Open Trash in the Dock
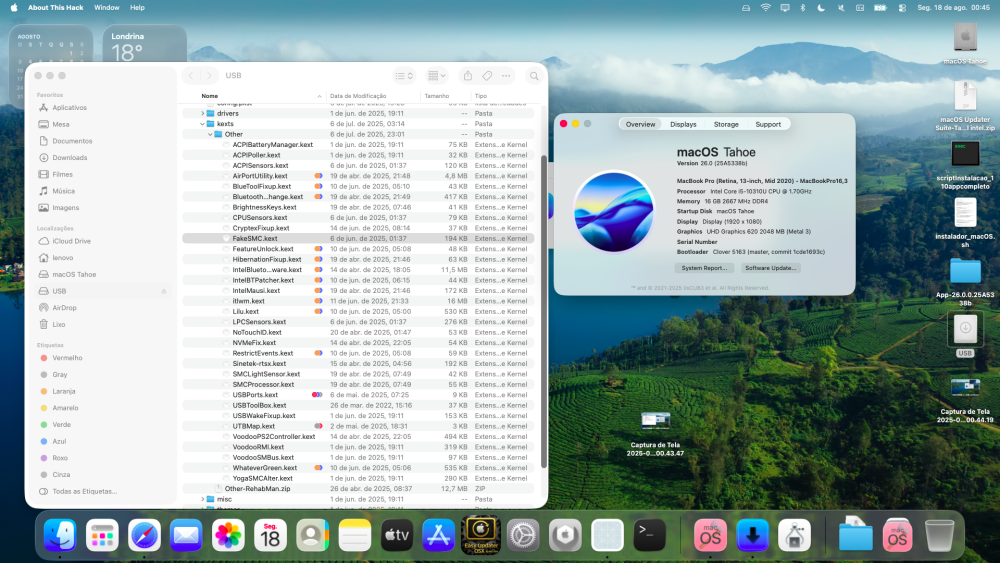Image resolution: width=1000 pixels, height=563 pixels. click(x=939, y=535)
